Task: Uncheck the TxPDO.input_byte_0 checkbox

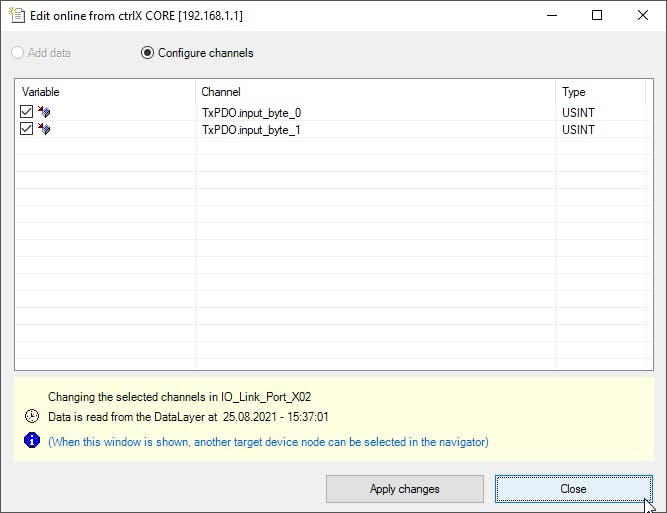Action: 26,112
